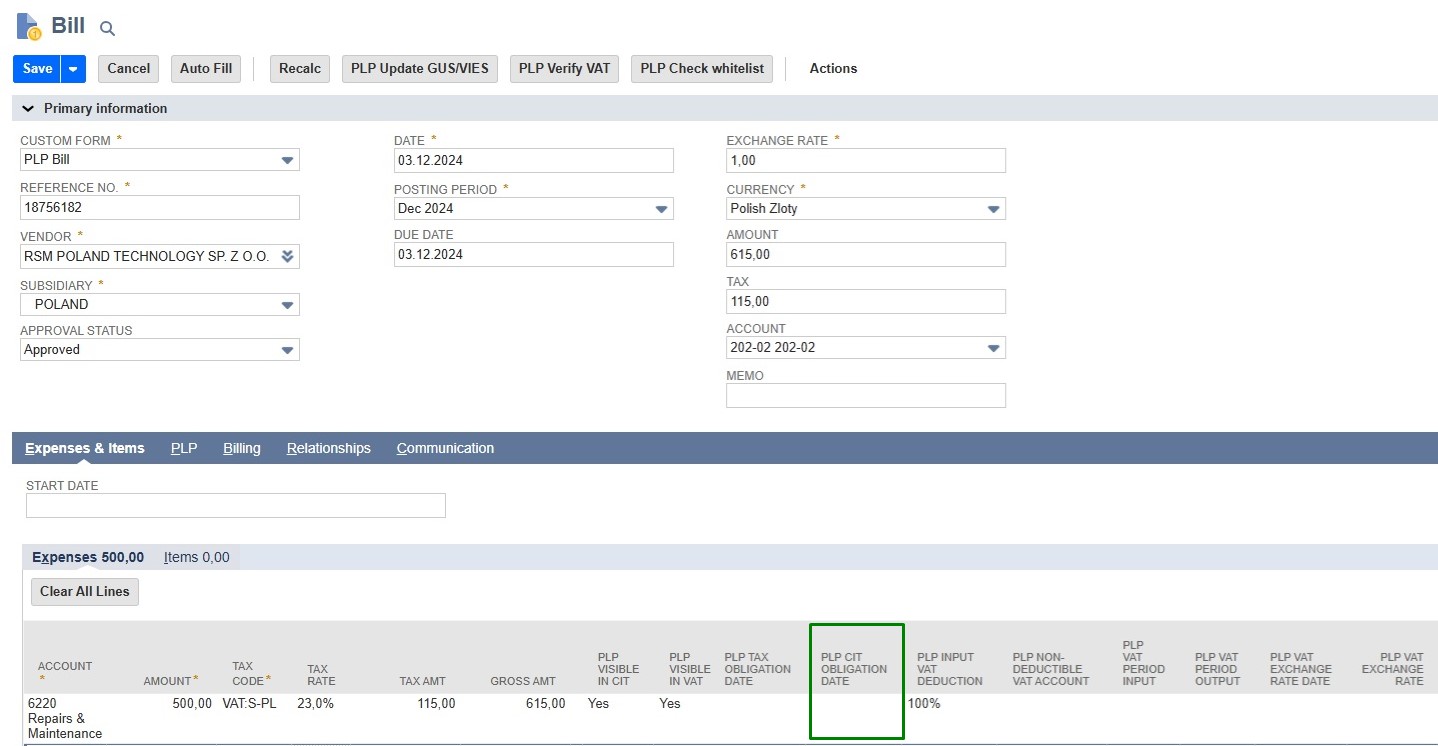Click the search magnifier icon beside Bill
Viewport: 1438px width, 746px height.
108,29
